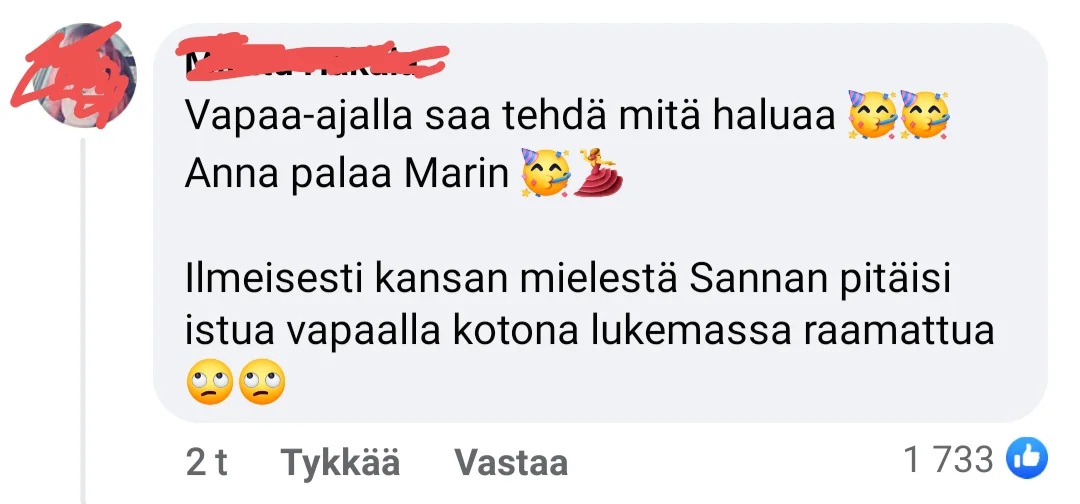The image size is (1080, 504).
Task: Click the text 'Anna palaa Marin'
Action: point(346,174)
